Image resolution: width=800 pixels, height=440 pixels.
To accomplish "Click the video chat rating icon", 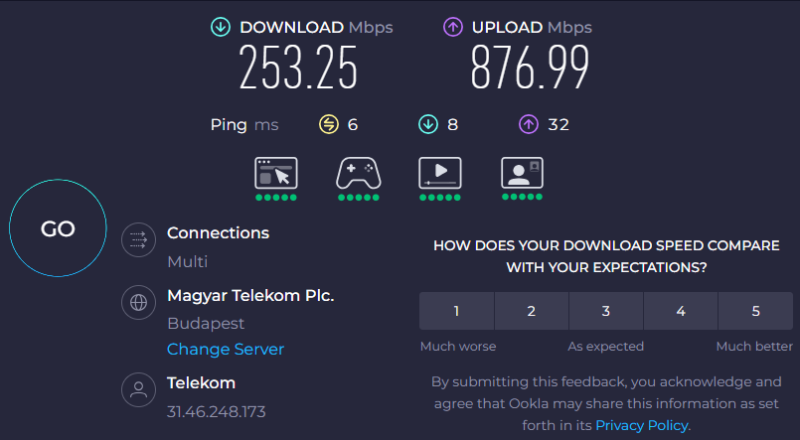I will click(x=522, y=173).
